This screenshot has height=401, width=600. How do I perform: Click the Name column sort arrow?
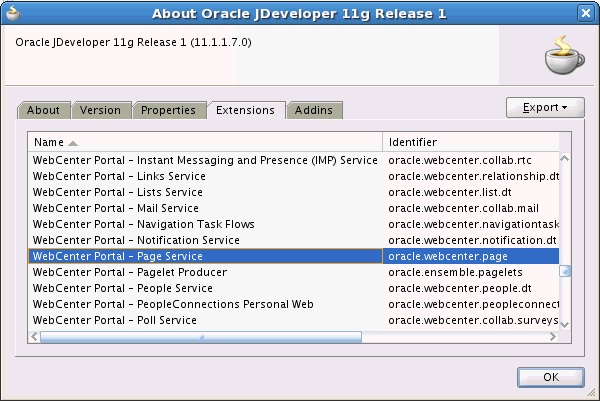tap(73, 143)
